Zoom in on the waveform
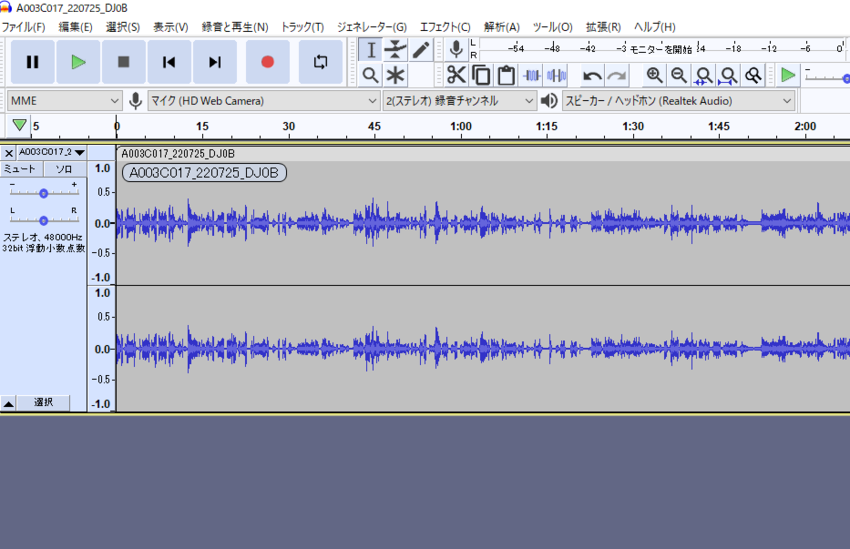This screenshot has height=549, width=850. click(x=654, y=75)
